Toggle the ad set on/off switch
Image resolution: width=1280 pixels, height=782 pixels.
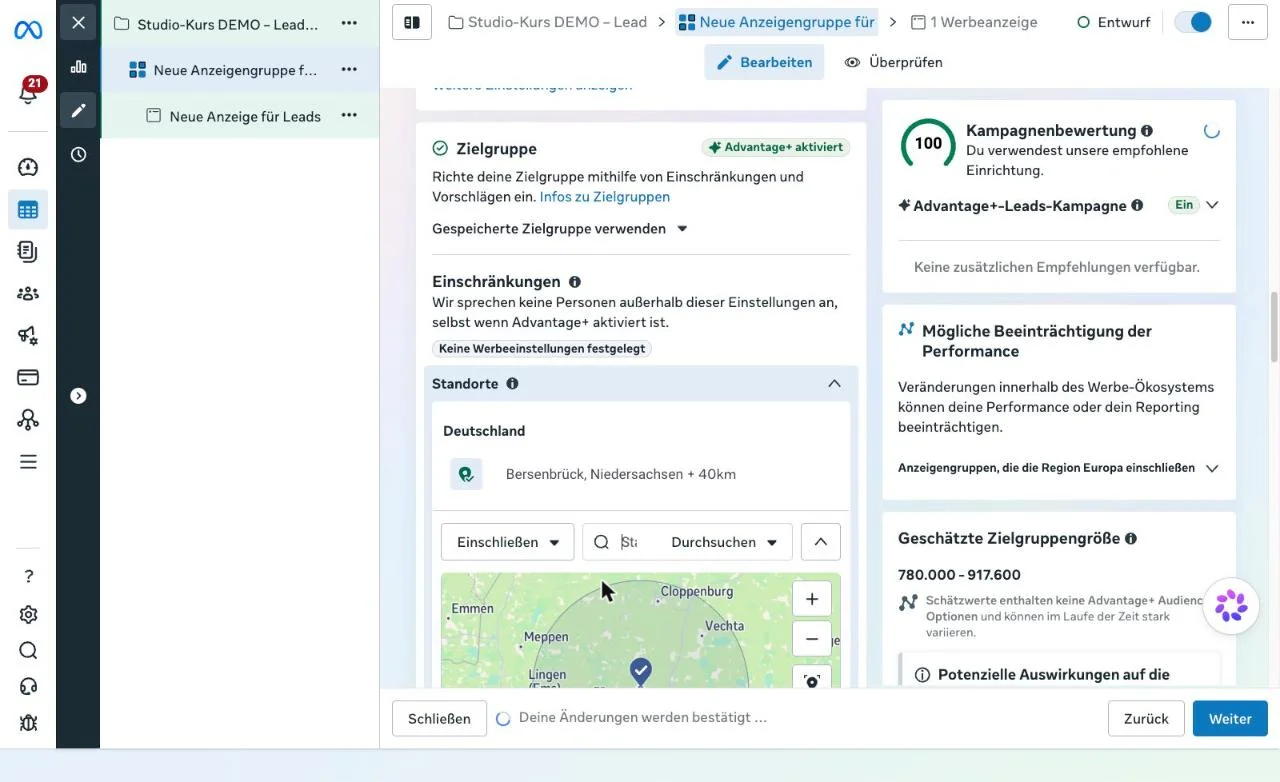click(x=1192, y=22)
